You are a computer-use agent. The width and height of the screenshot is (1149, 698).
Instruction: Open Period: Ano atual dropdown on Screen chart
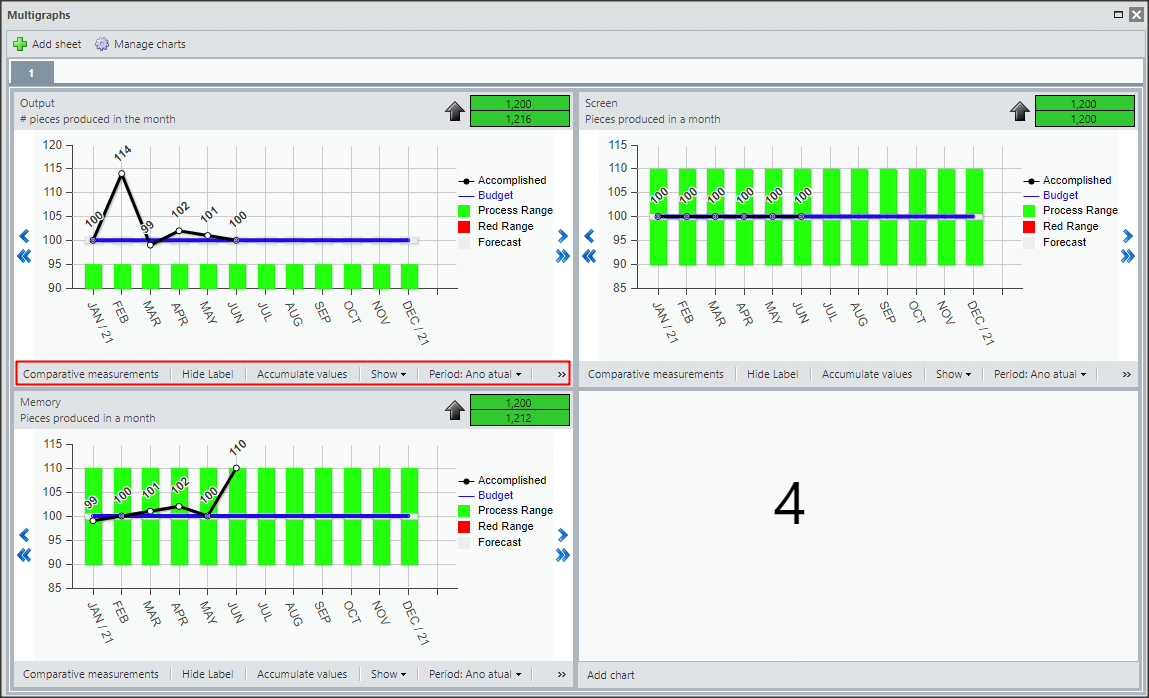(x=1040, y=374)
